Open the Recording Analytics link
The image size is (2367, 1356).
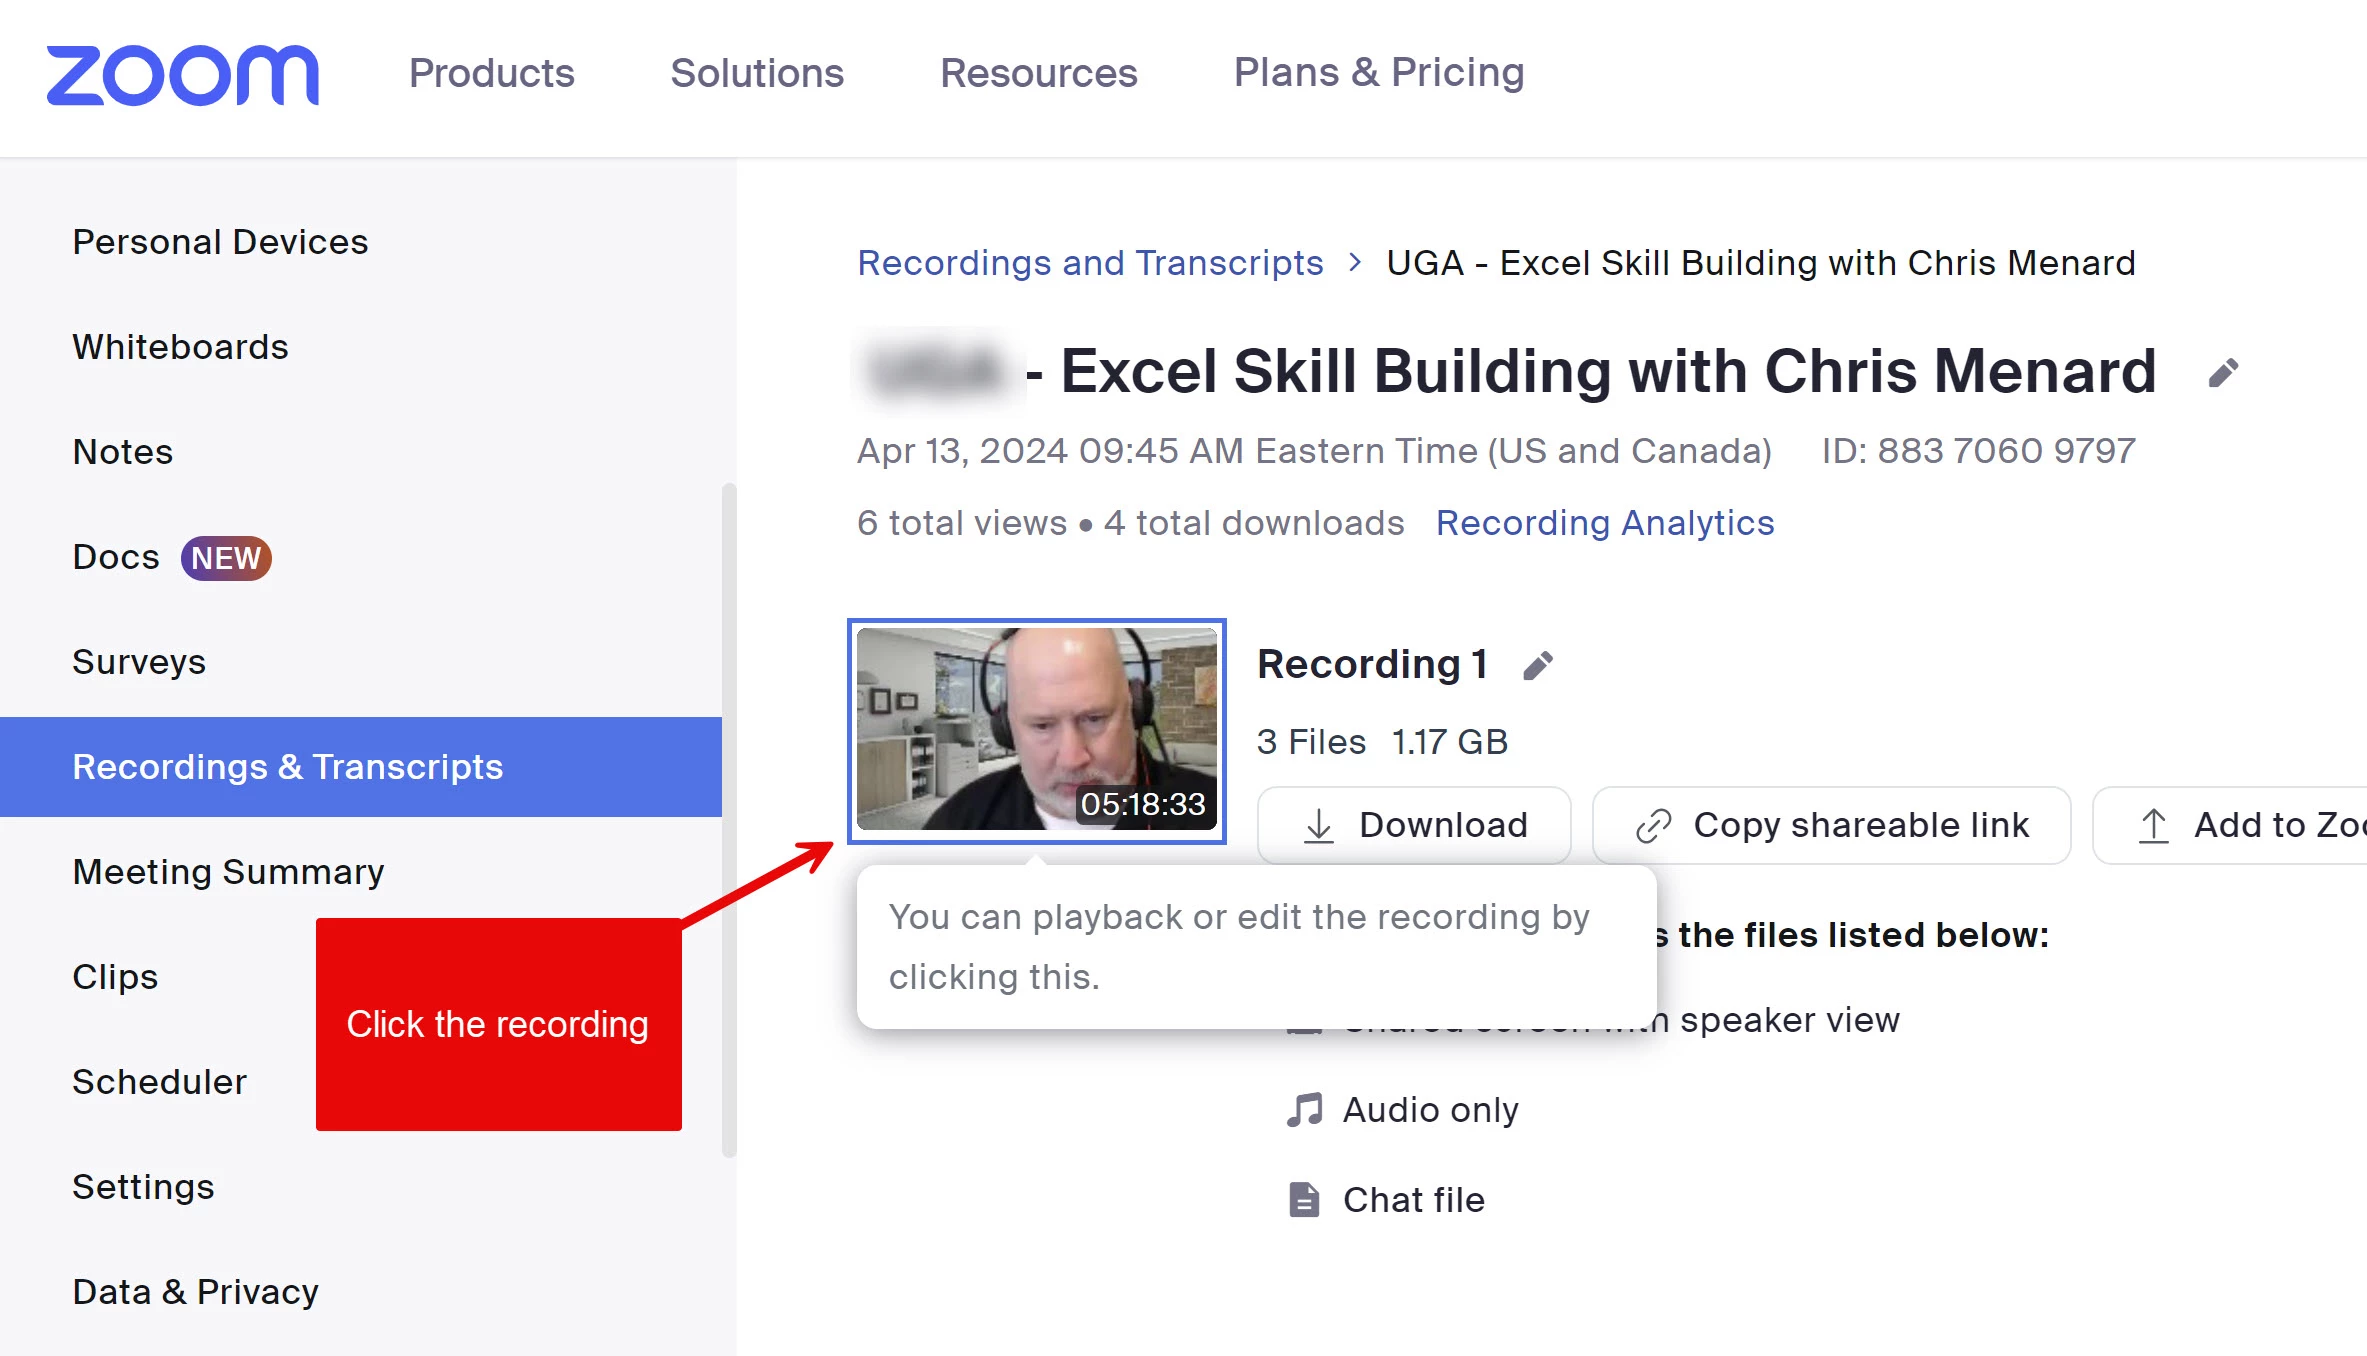click(x=1604, y=523)
